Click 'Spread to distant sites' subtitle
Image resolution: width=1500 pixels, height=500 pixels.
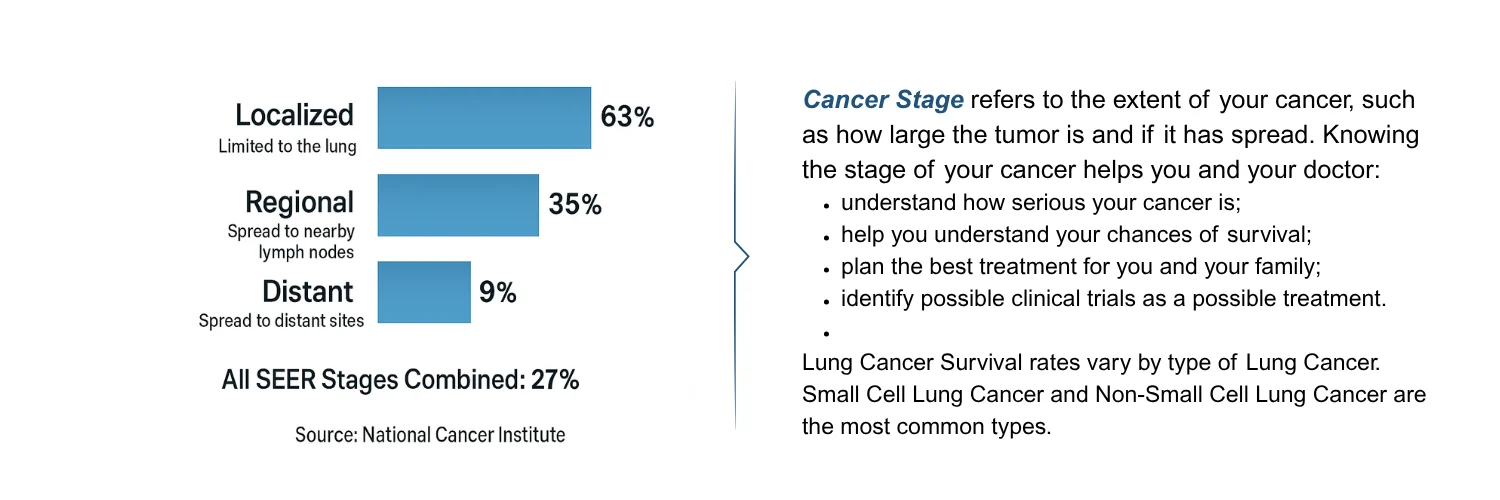(281, 321)
